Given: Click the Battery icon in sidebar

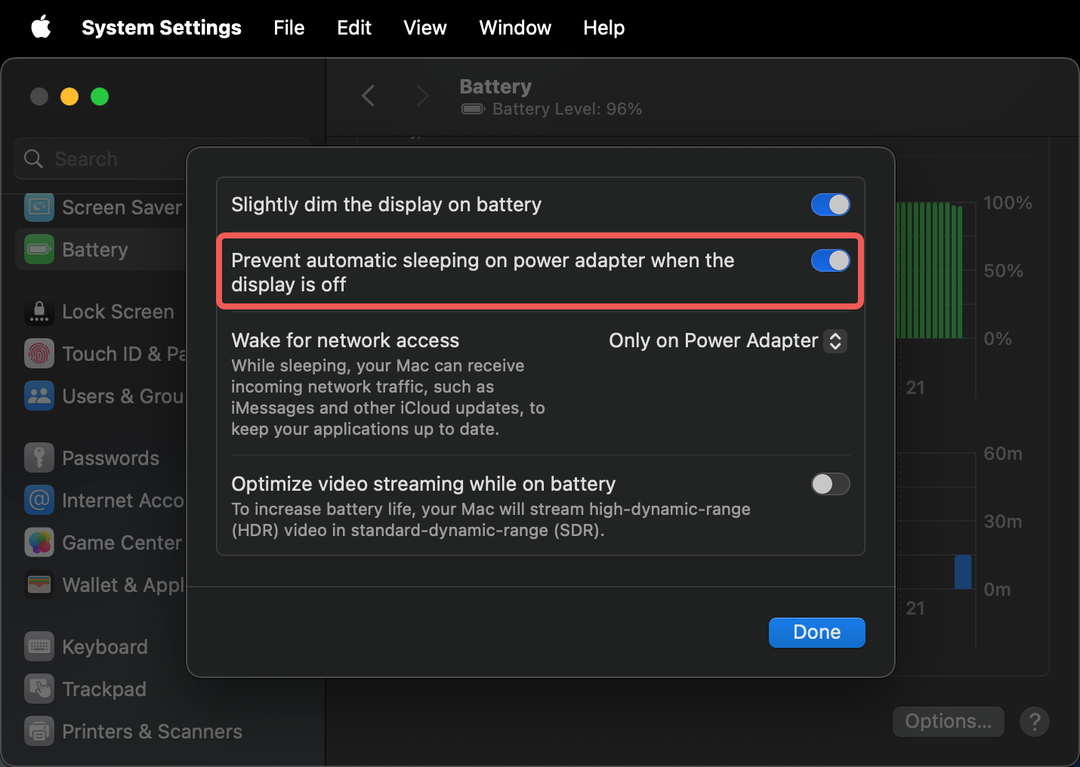Looking at the screenshot, I should (x=39, y=250).
